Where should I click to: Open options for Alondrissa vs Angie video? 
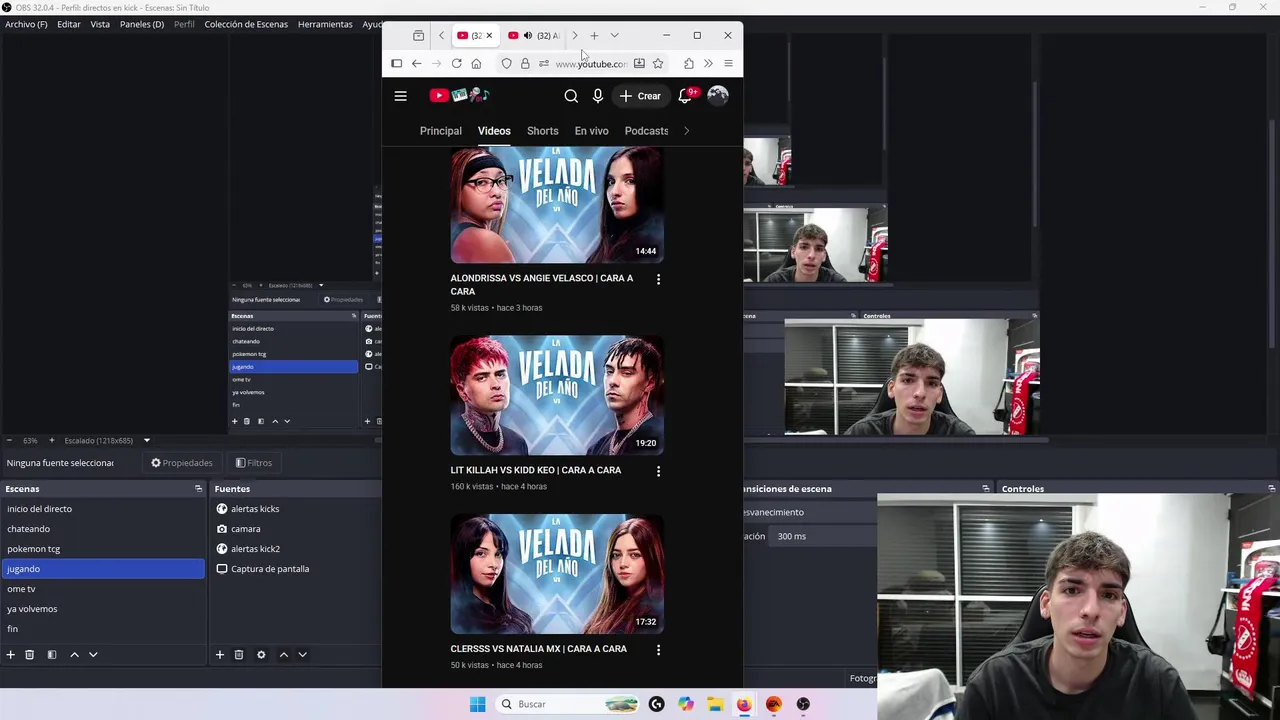pyautogui.click(x=658, y=280)
